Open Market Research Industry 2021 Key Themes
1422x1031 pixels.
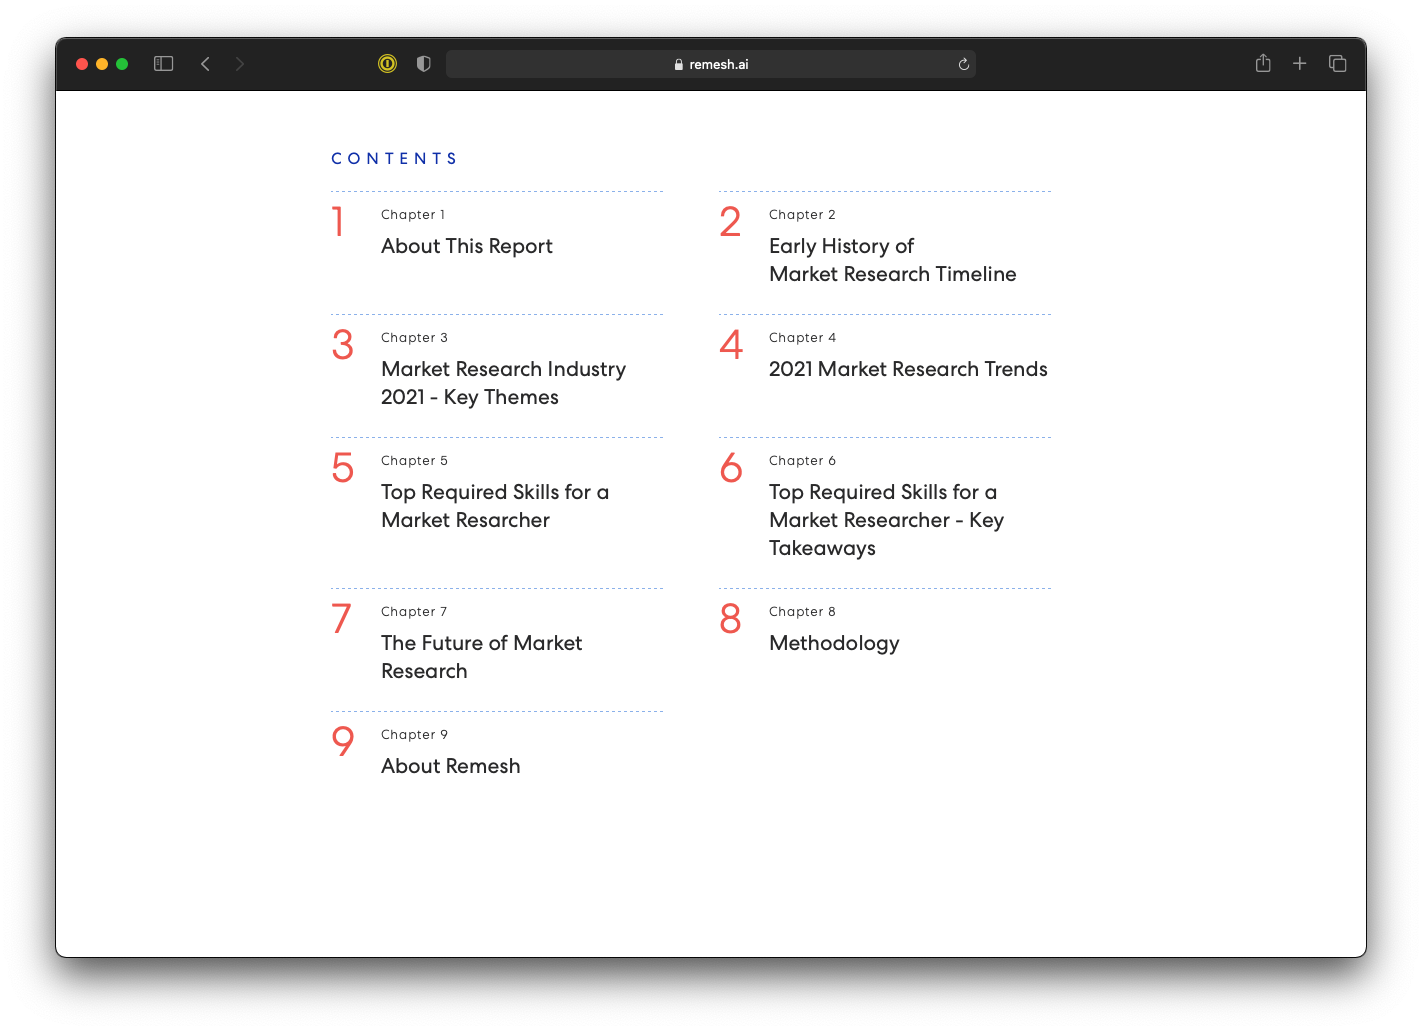click(504, 383)
